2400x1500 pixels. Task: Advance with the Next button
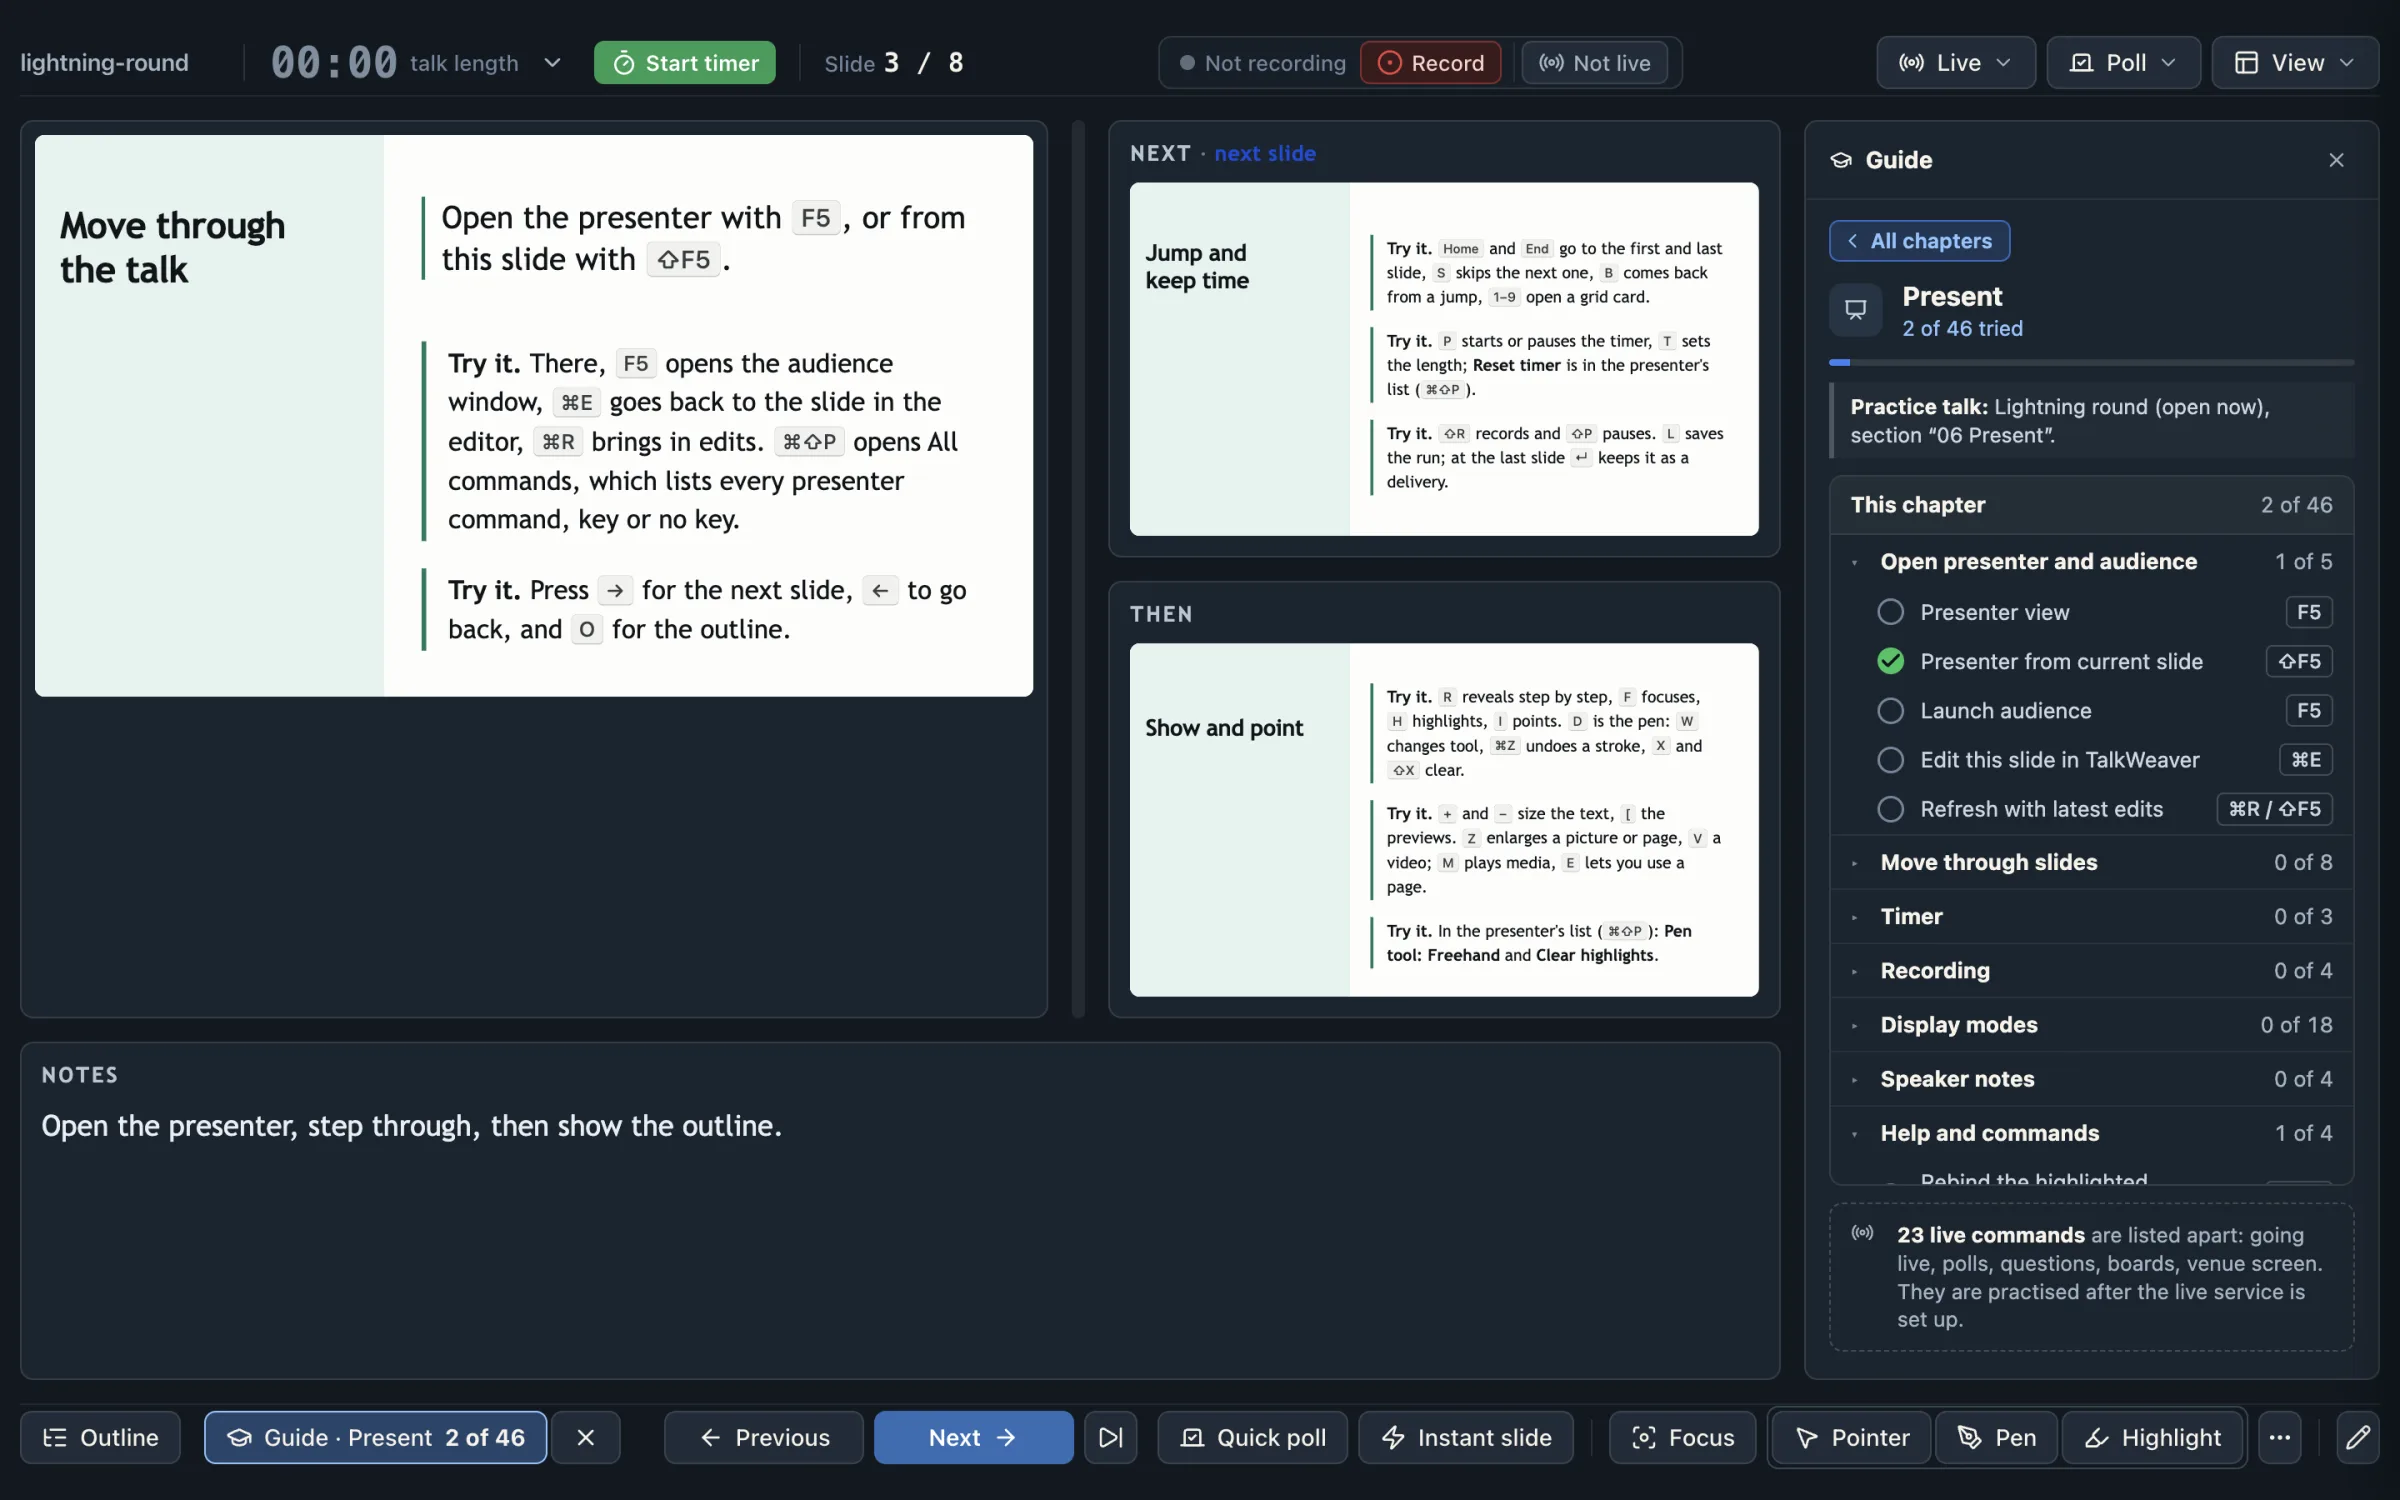(973, 1437)
